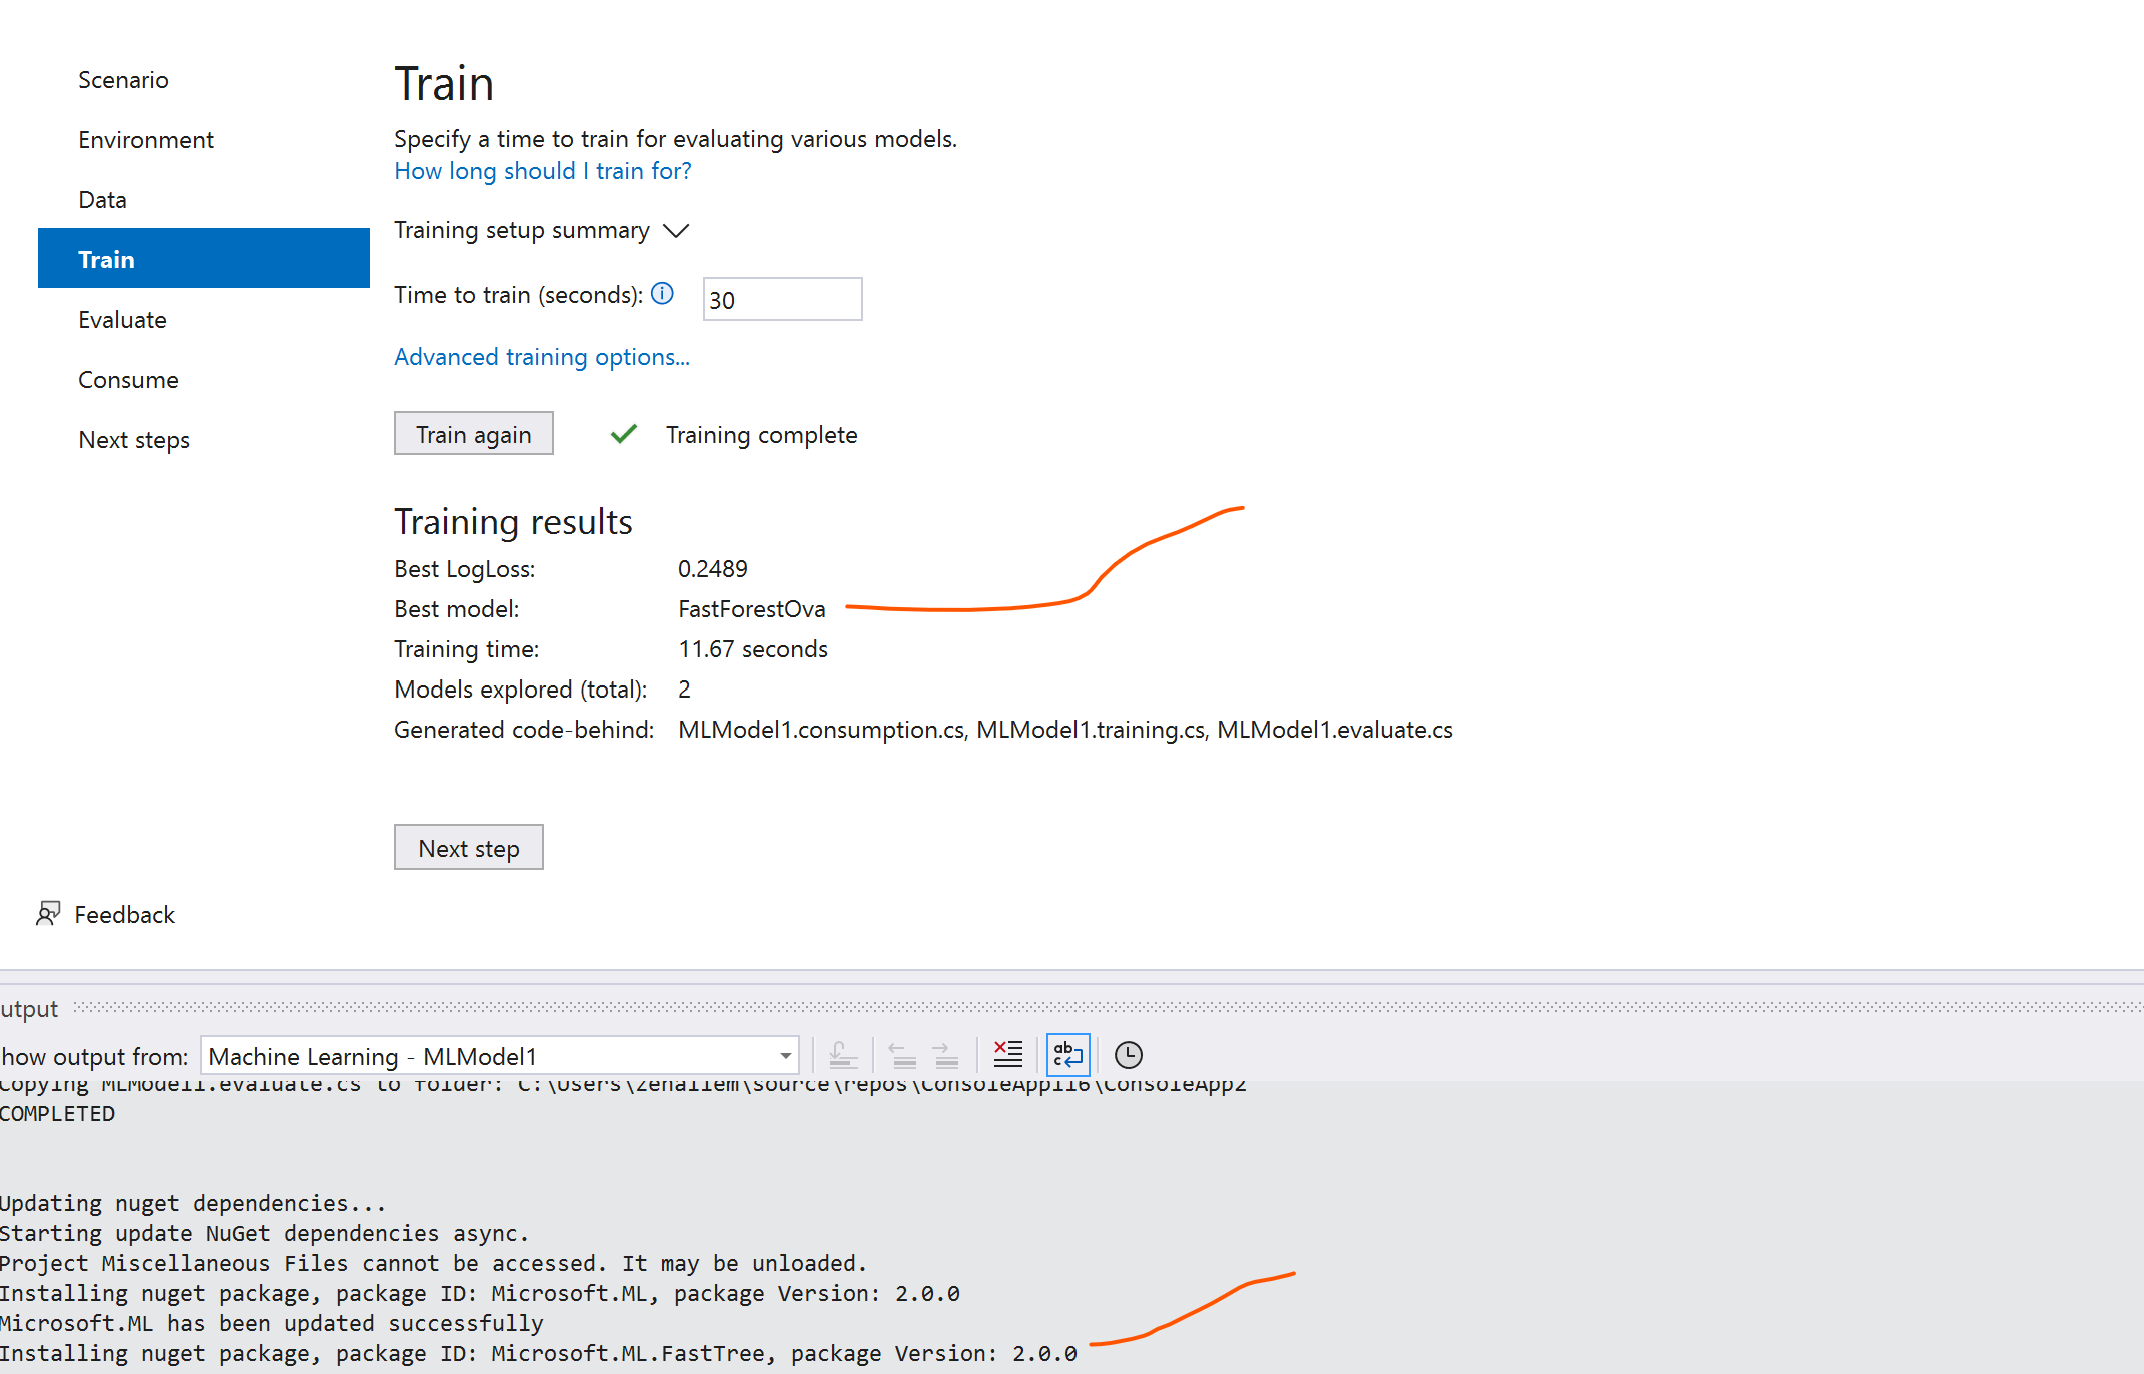Screen dimensions: 2144x1374
Task: Click the green Training complete checkmark
Action: 623,433
